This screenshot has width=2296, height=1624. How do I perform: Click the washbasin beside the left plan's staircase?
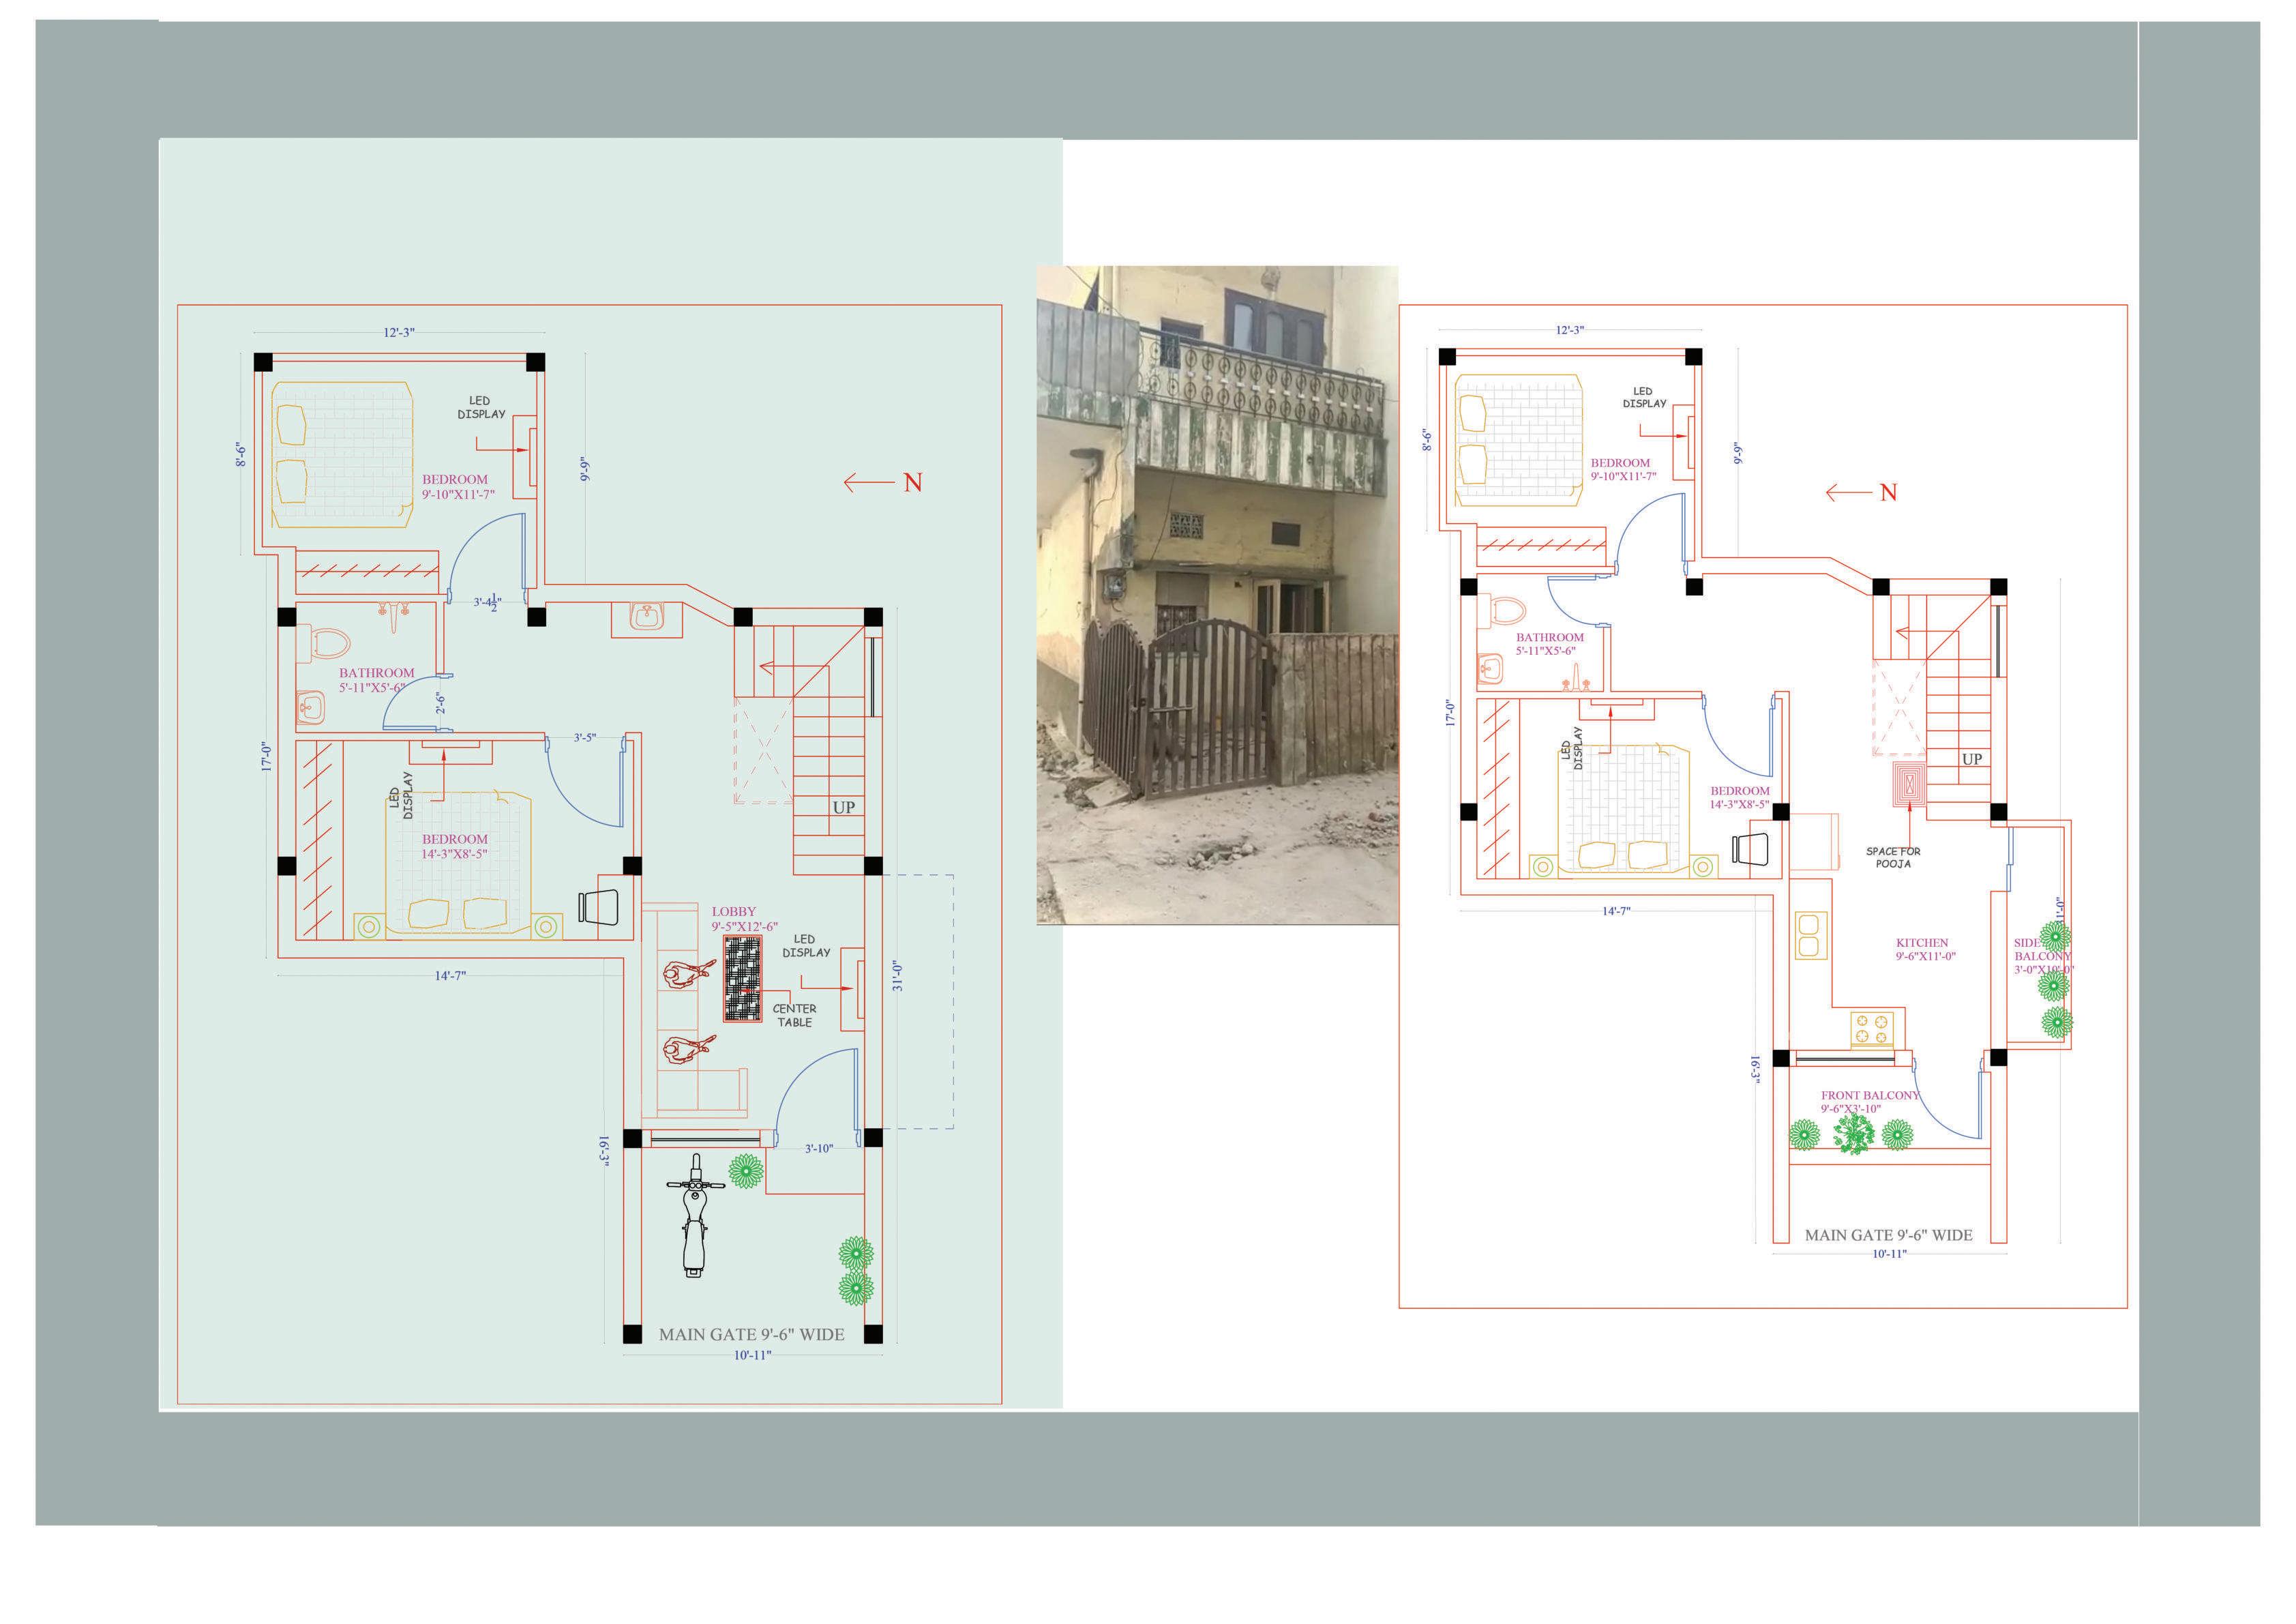point(647,617)
